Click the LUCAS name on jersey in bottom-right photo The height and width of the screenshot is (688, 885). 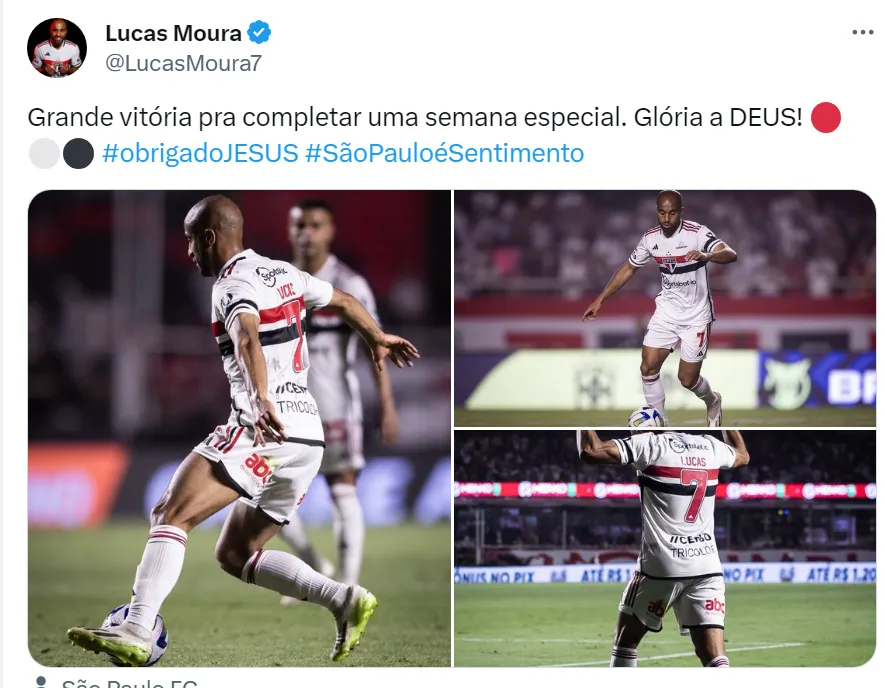(693, 461)
